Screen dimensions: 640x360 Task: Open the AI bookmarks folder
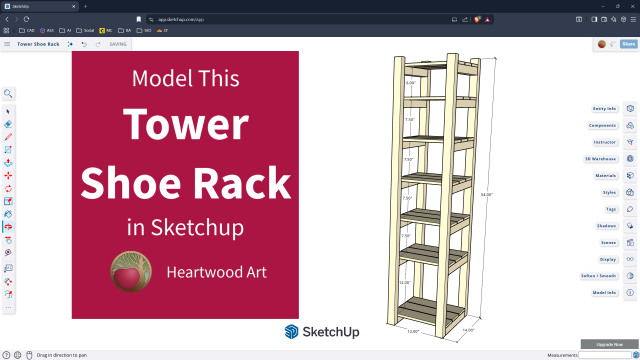point(65,31)
